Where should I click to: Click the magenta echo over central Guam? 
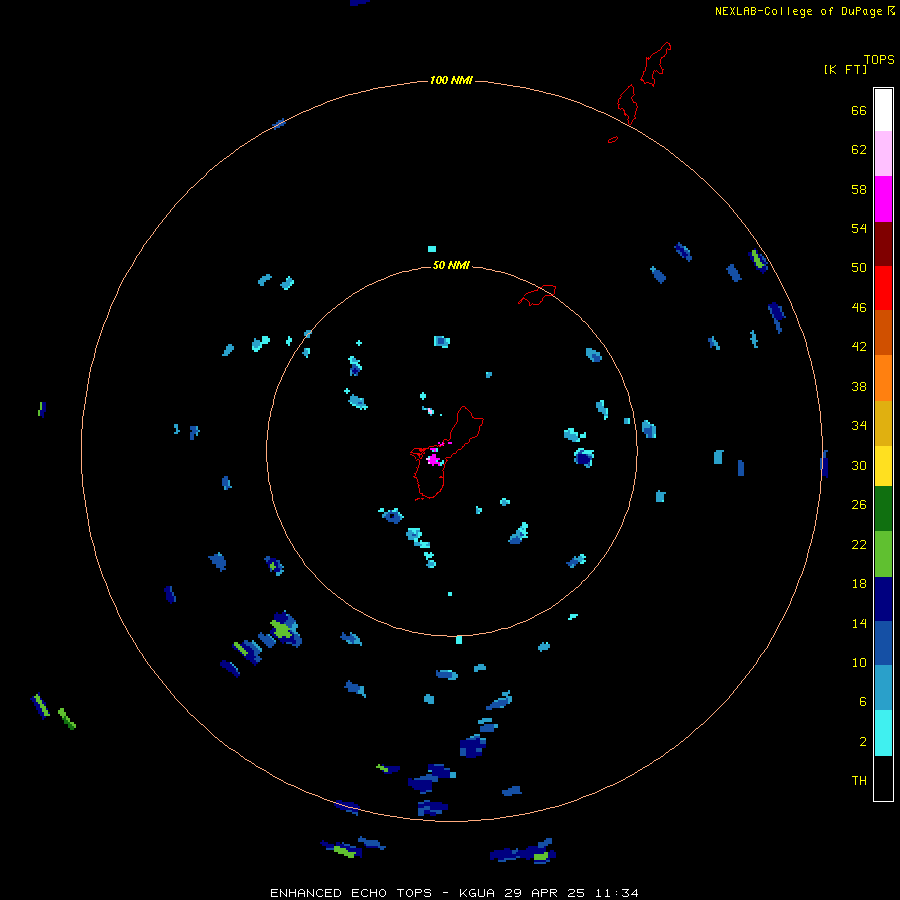tap(434, 460)
